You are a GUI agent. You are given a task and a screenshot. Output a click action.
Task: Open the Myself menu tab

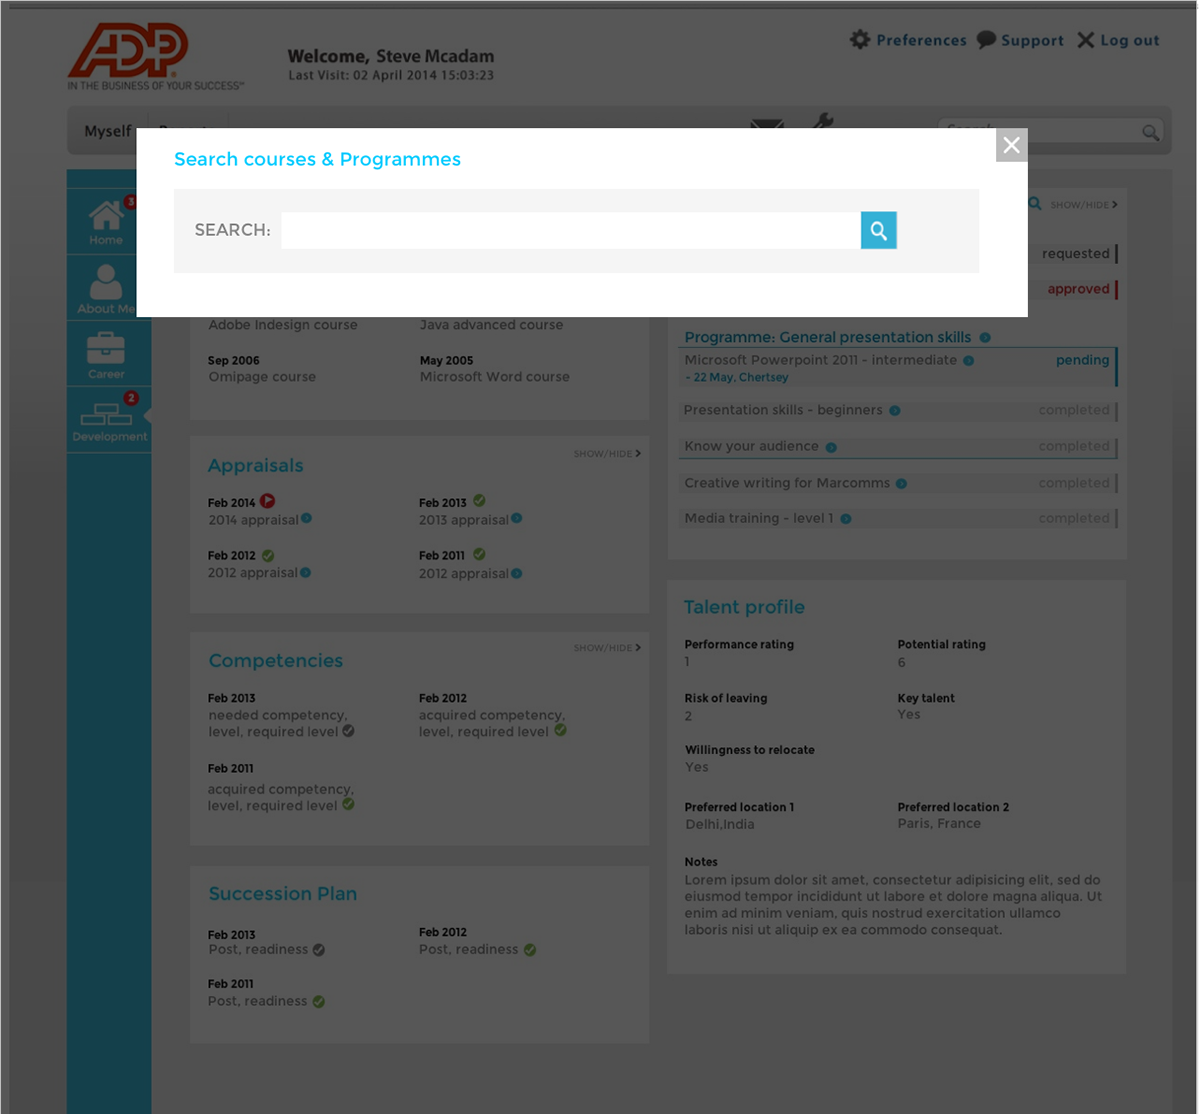click(x=108, y=131)
